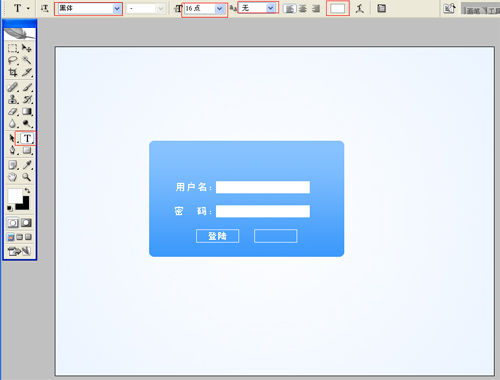
Task: Select the Move tool
Action: (27, 49)
